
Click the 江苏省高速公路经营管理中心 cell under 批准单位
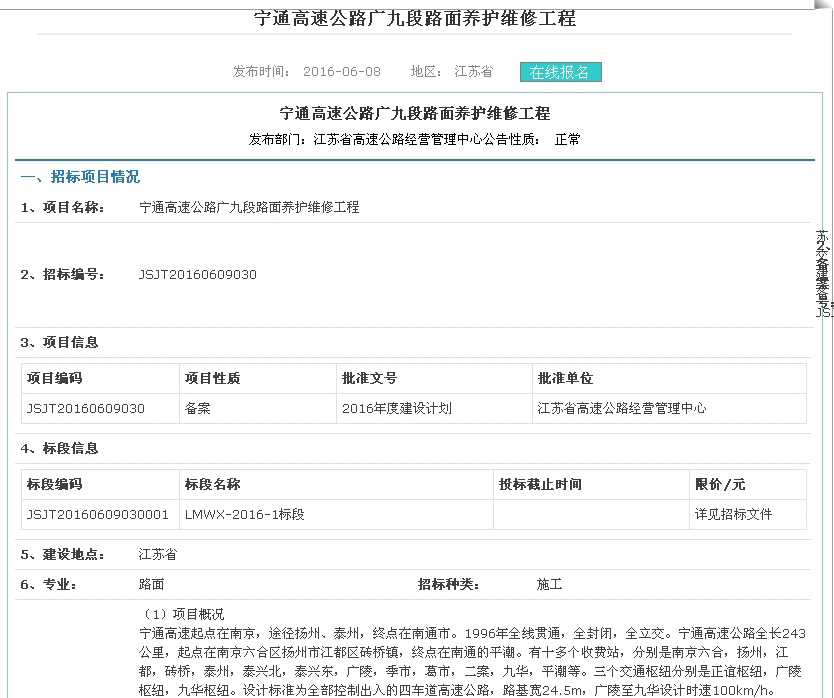coord(670,409)
